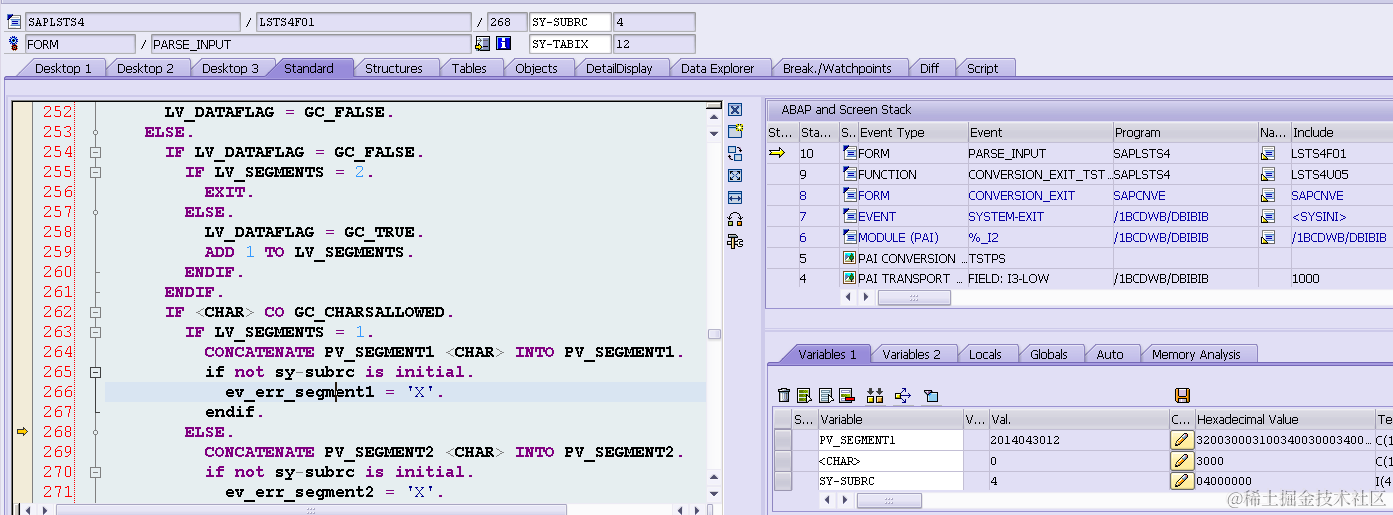Collapse the IF block at line 262
1393x515 pixels.
click(95, 312)
